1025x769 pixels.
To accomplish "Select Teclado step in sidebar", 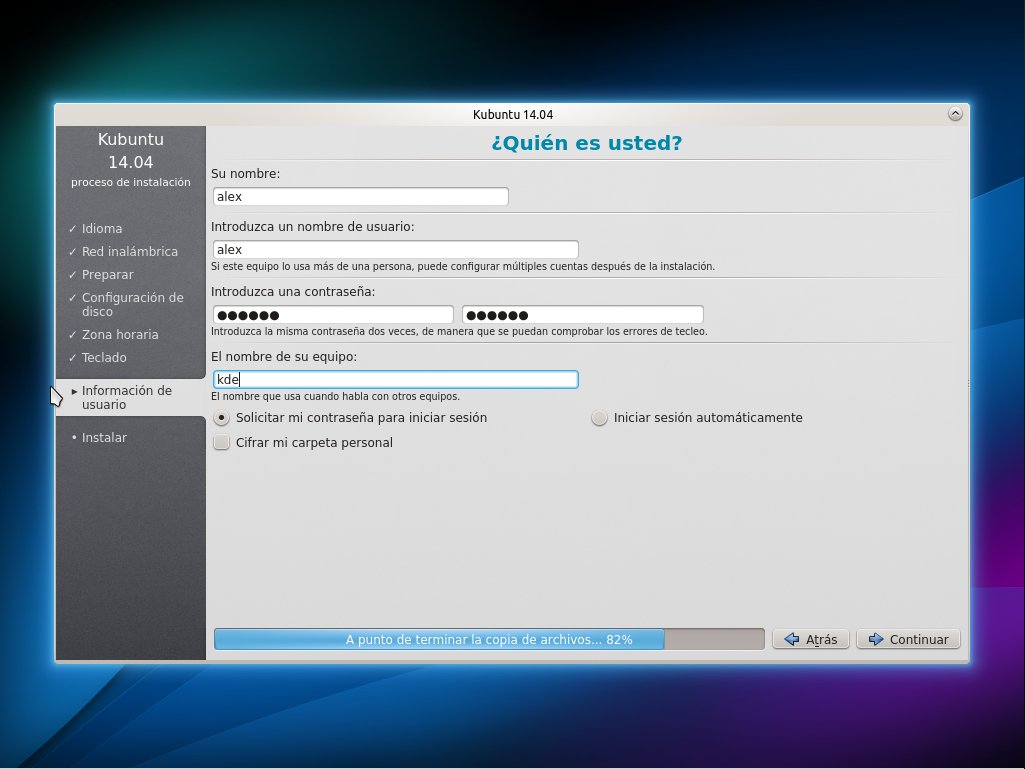I will (x=104, y=357).
